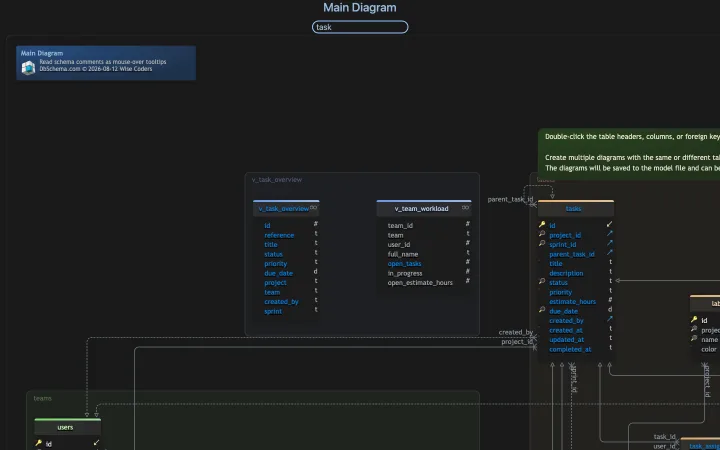
Task: Click the search field containing 'task'
Action: tap(360, 27)
